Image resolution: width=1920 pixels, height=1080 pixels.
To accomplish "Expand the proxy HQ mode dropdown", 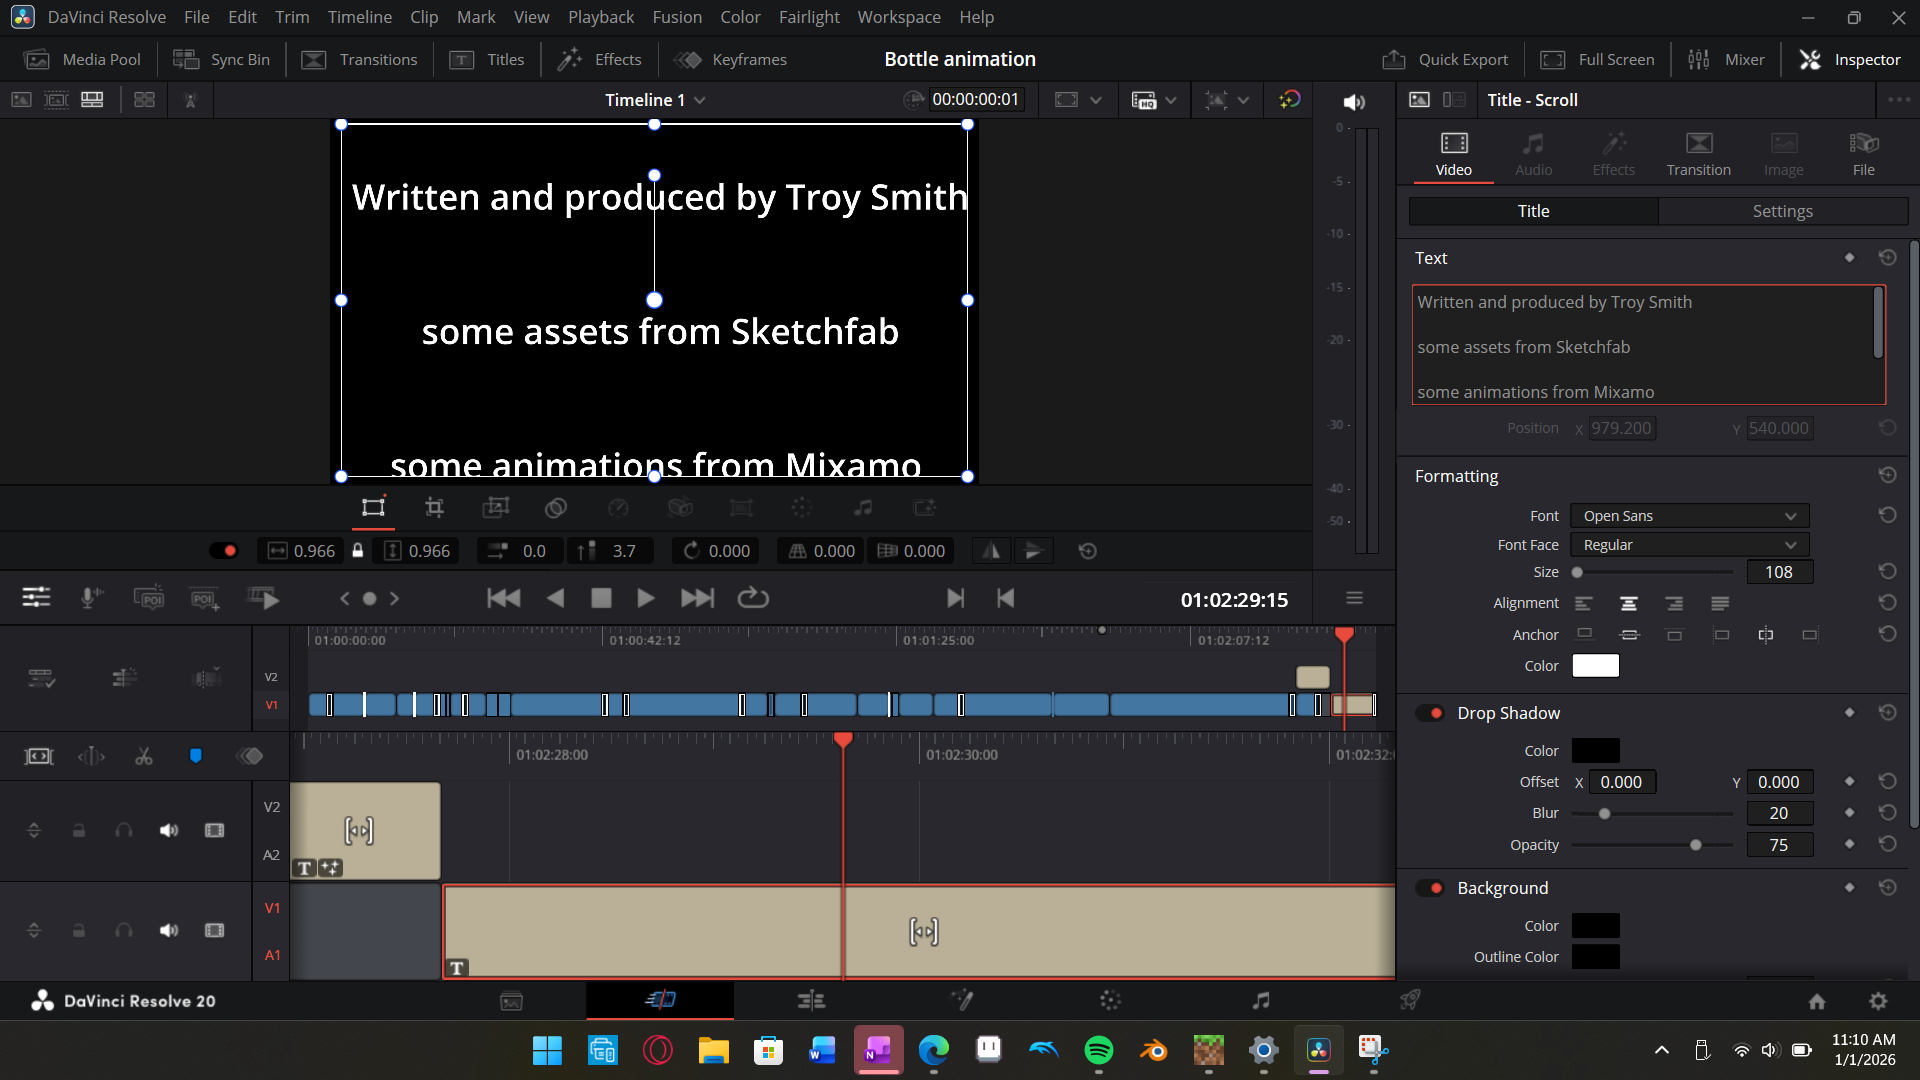I will [1171, 100].
